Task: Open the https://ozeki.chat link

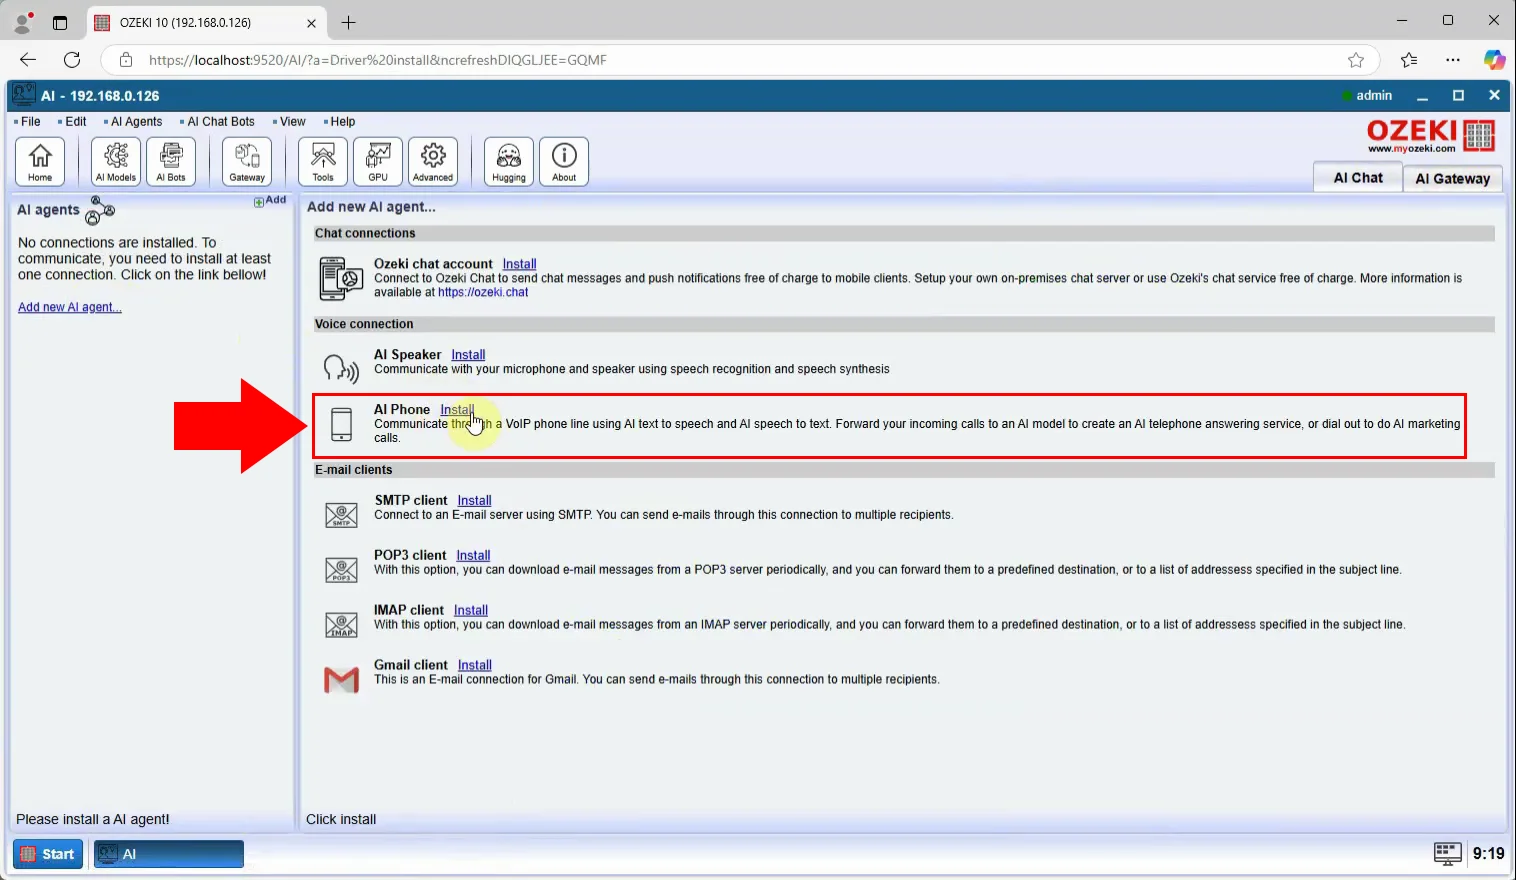Action: [x=483, y=293]
